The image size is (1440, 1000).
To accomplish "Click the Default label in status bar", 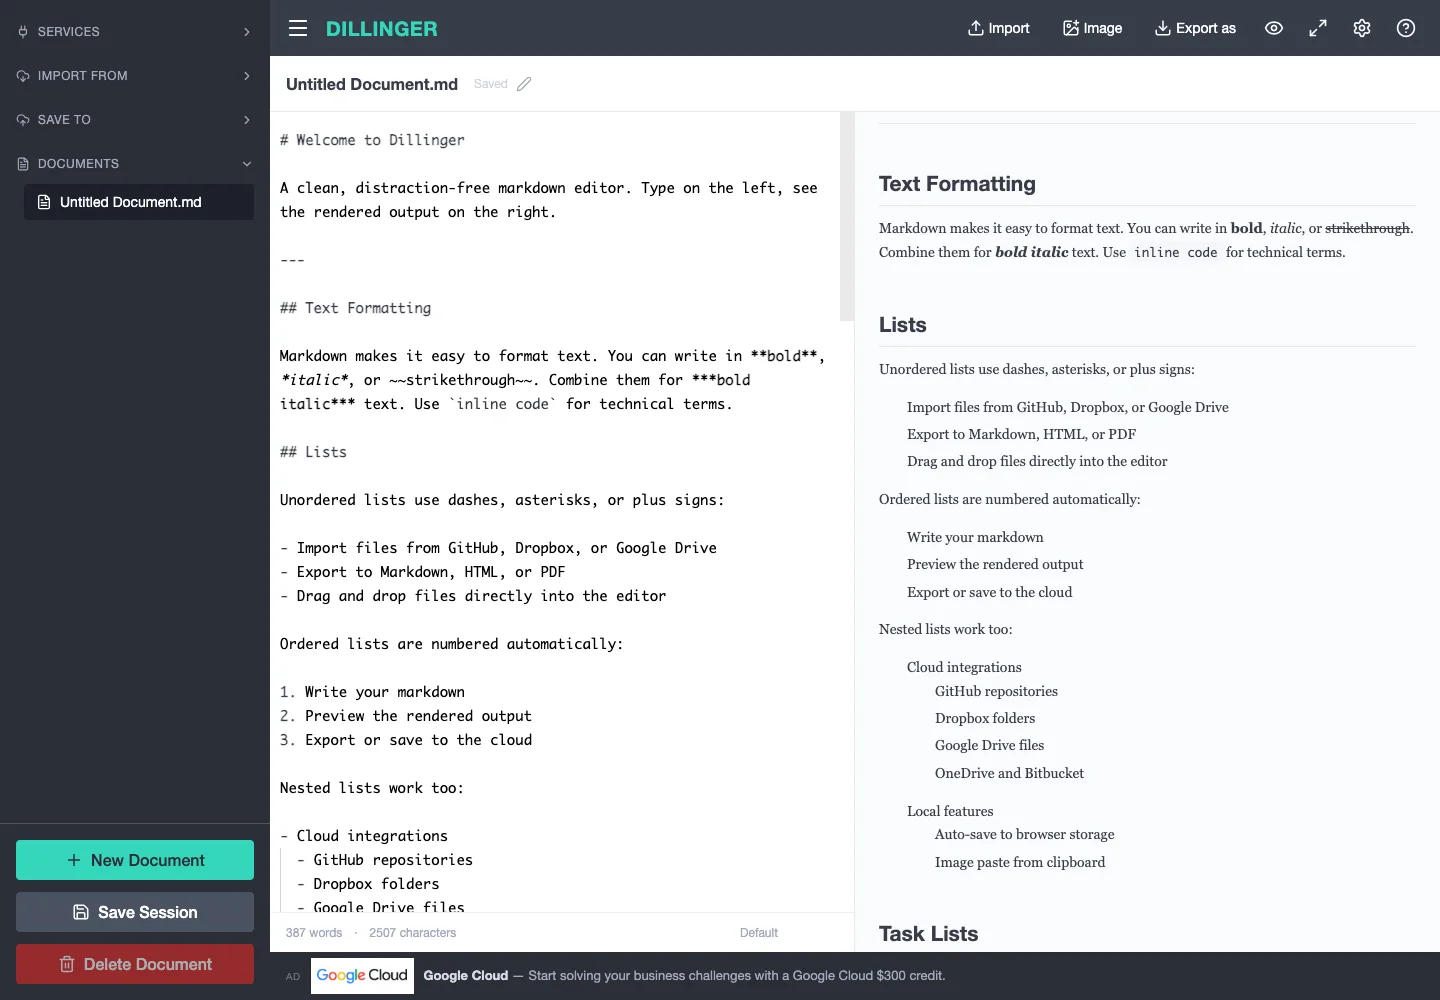I will 759,933.
